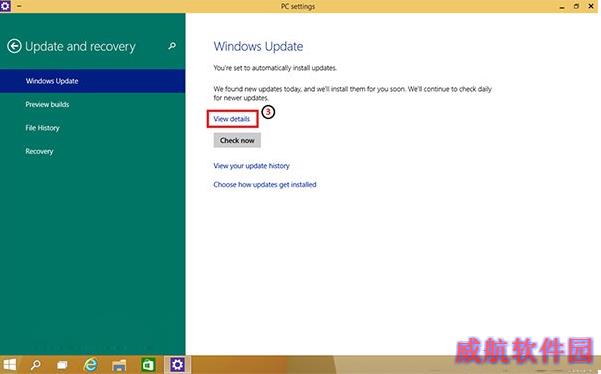Click the back arrow beside Update and recovery
601x374 pixels.
pyautogui.click(x=14, y=46)
